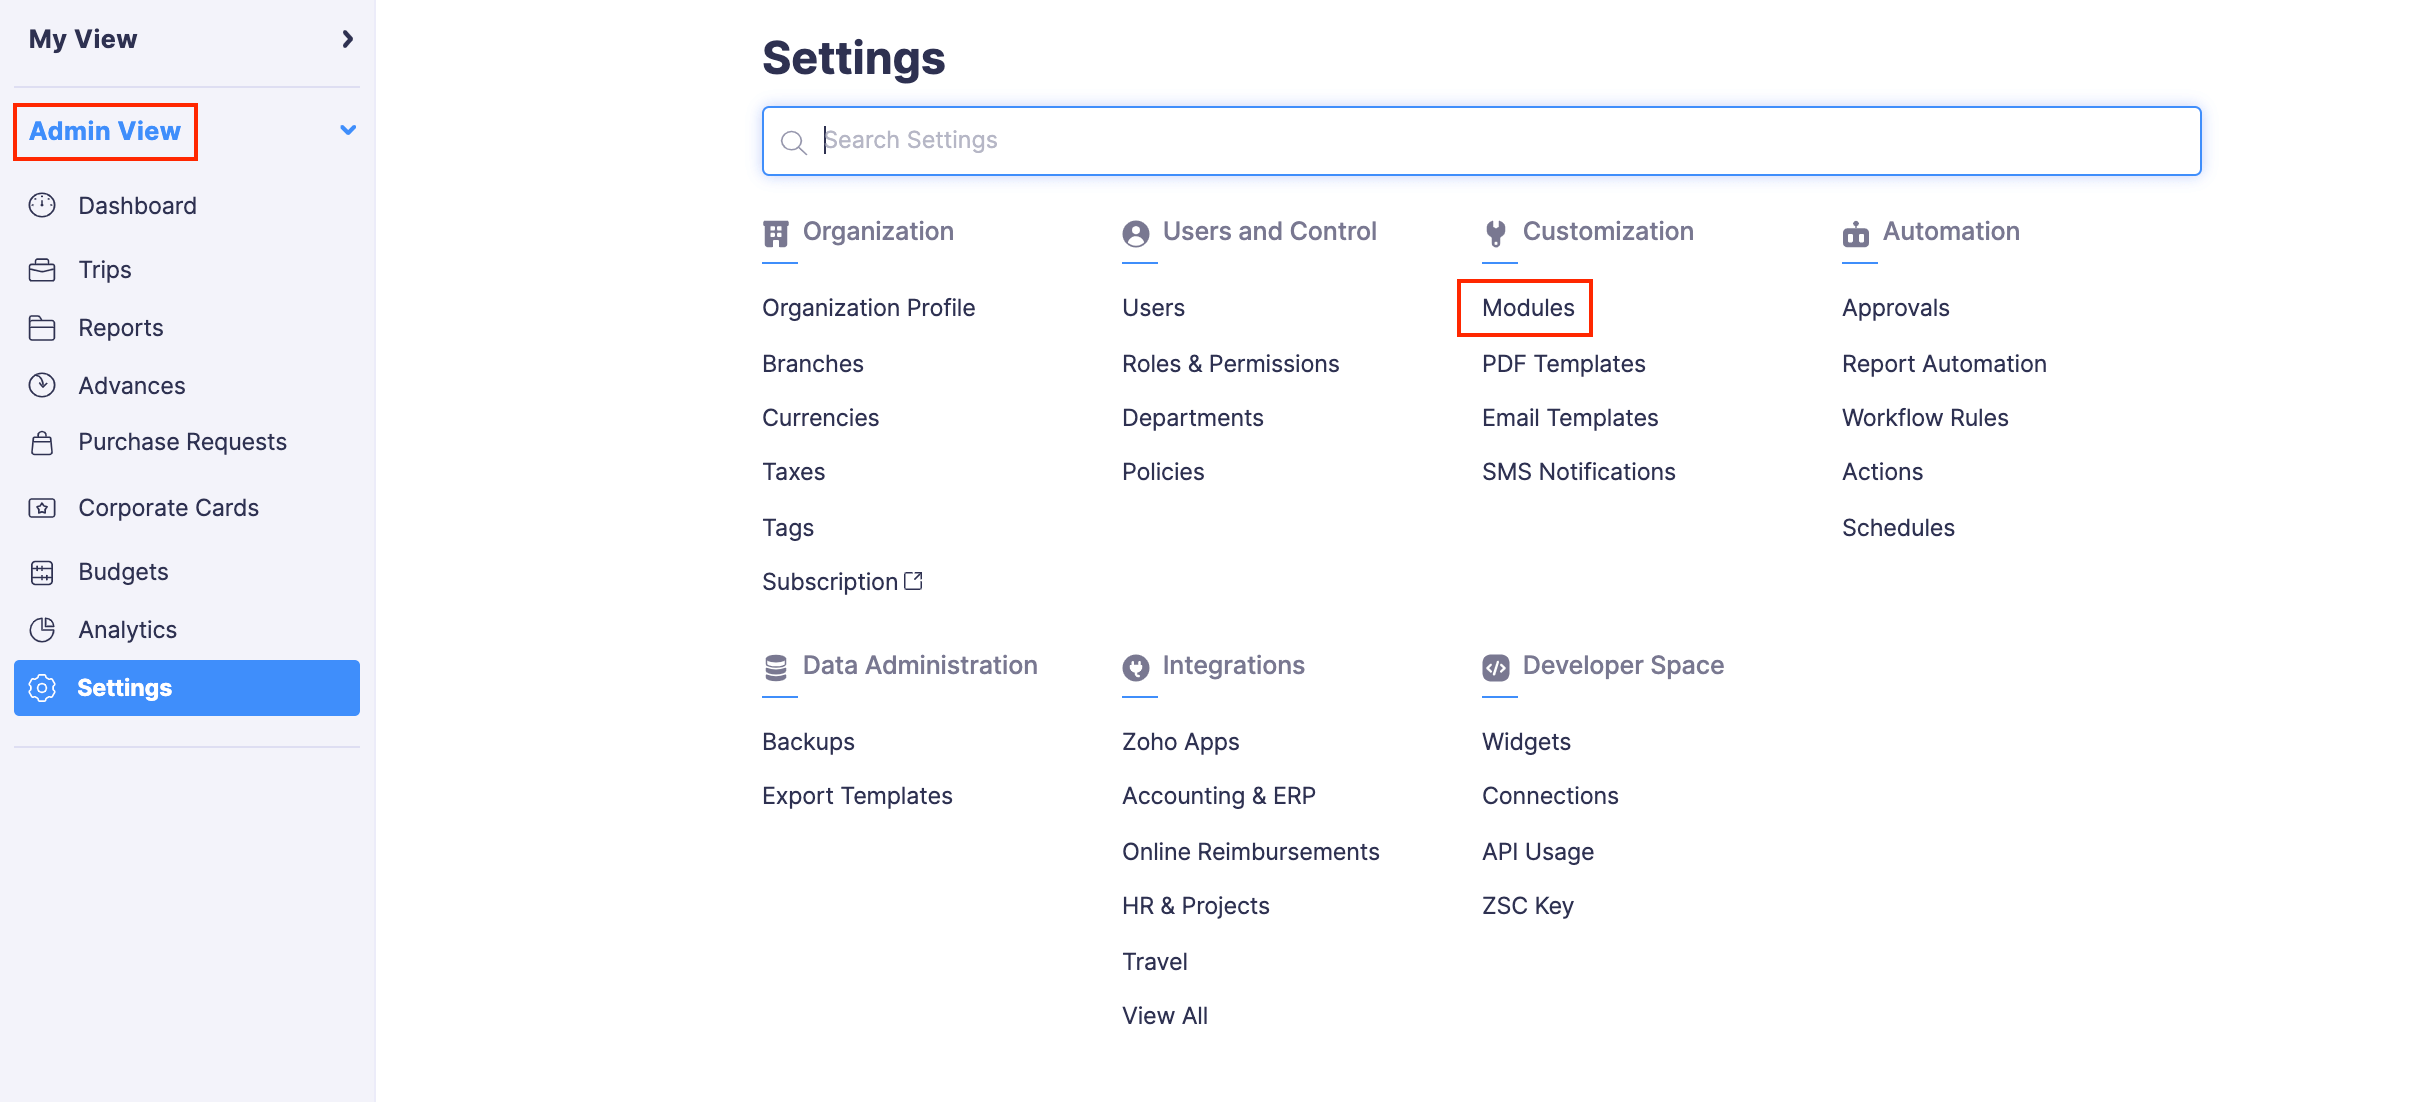The image size is (2412, 1102).
Task: Click the search magnifier icon
Action: (793, 142)
